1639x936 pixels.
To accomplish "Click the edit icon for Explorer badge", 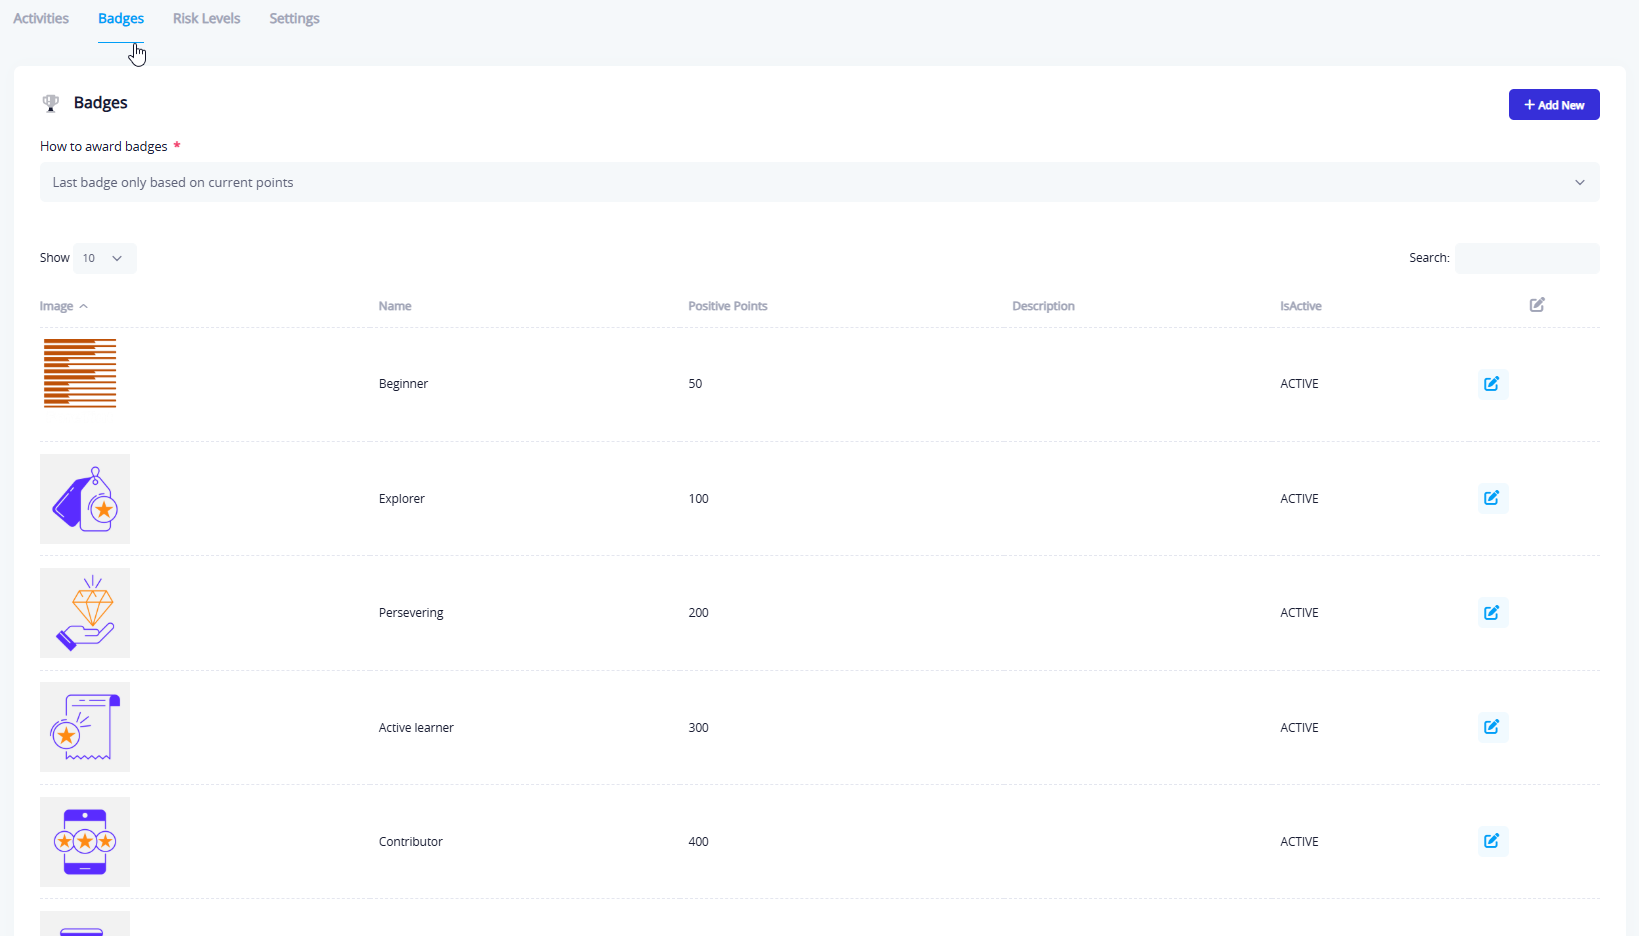I will [x=1492, y=498].
